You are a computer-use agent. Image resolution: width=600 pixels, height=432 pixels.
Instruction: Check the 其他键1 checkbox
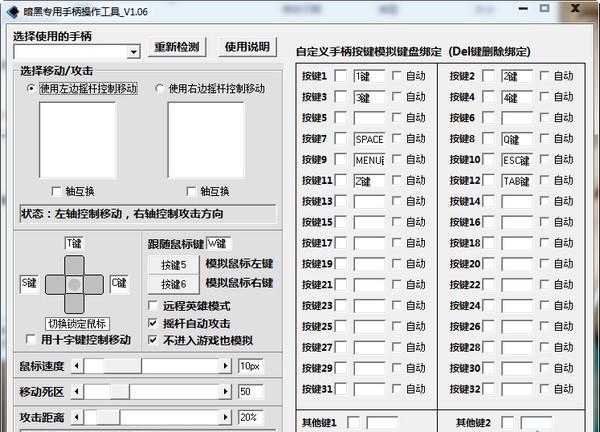click(x=354, y=422)
